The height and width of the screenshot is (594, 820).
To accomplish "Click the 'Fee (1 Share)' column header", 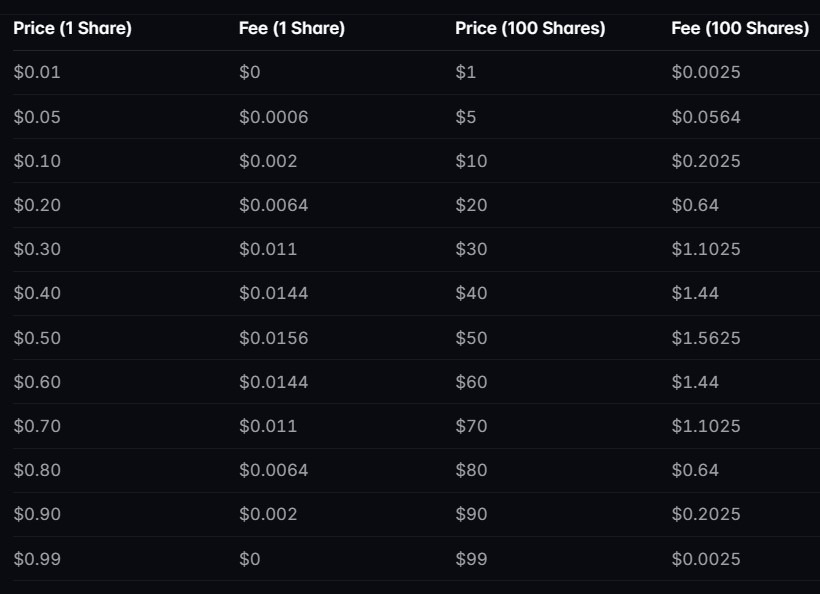I will point(291,28).
